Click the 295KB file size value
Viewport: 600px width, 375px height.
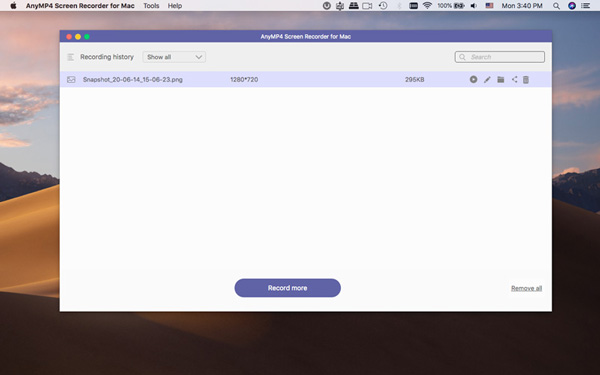coord(414,80)
